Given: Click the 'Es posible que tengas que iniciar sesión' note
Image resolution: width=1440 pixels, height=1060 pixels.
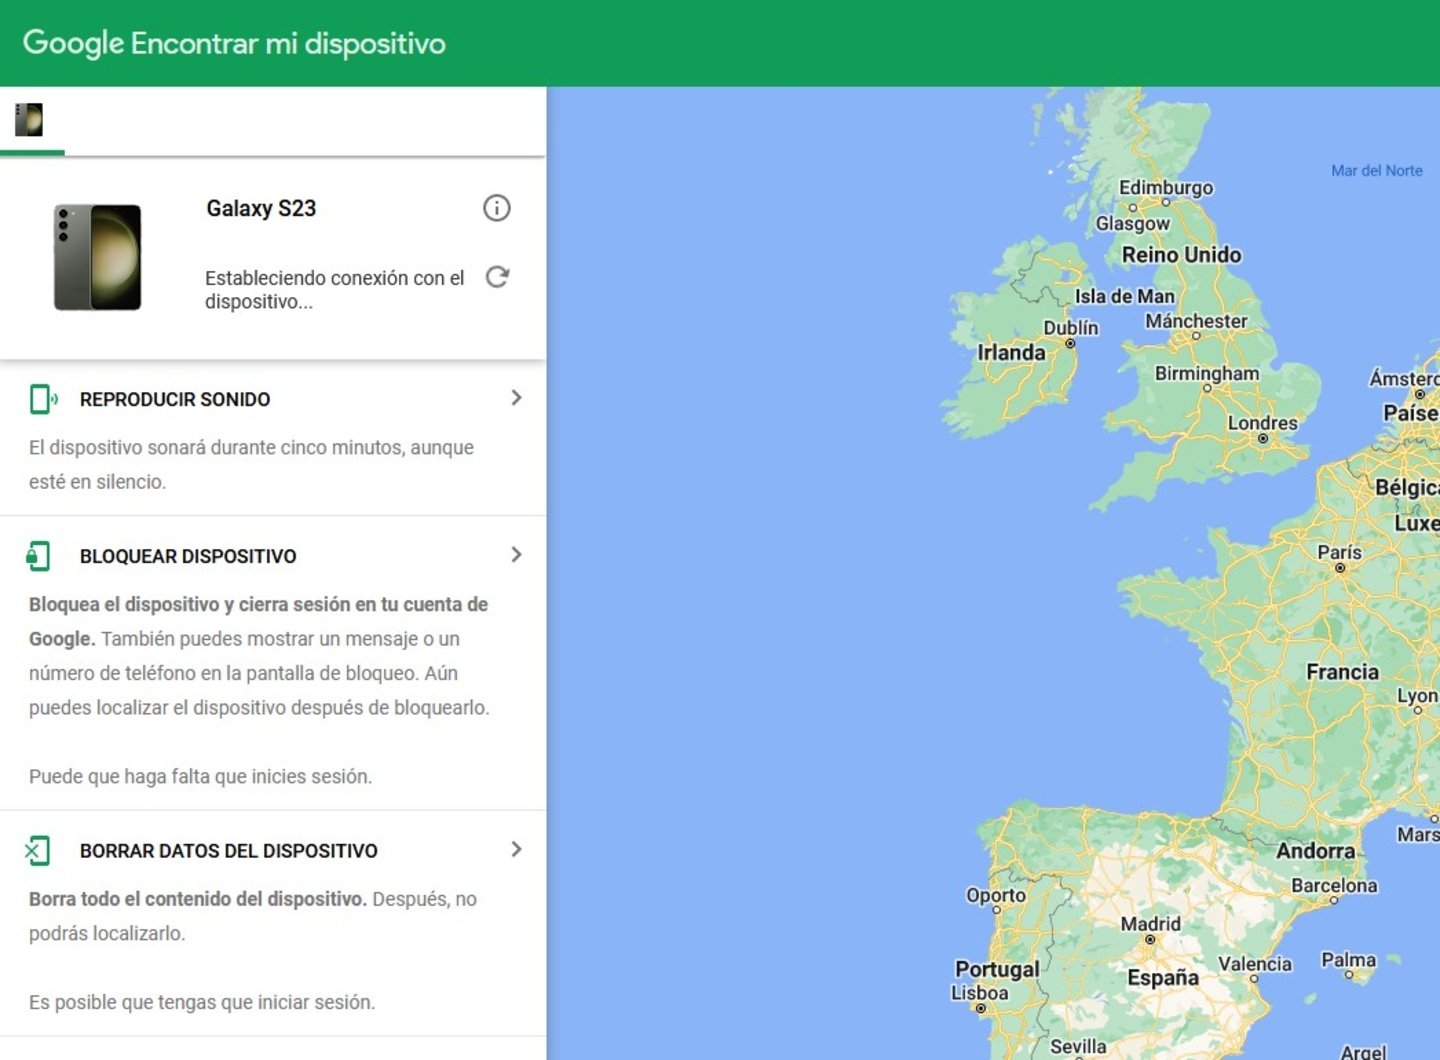Looking at the screenshot, I should click(202, 1002).
